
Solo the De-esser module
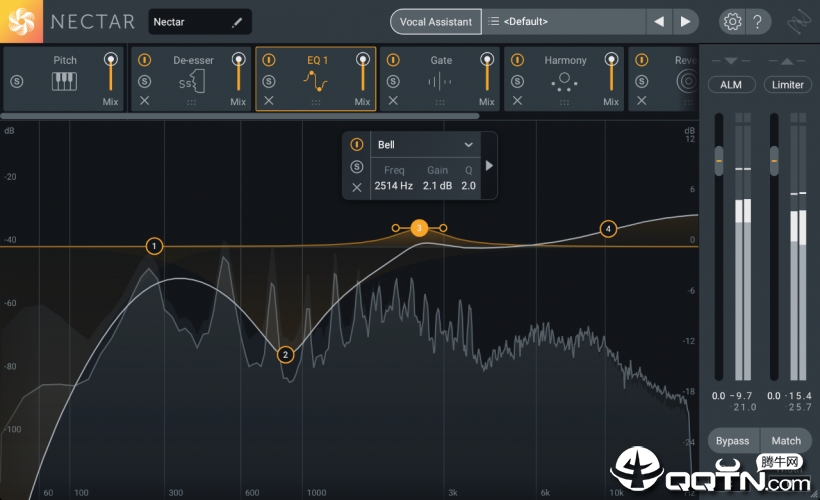(x=145, y=82)
